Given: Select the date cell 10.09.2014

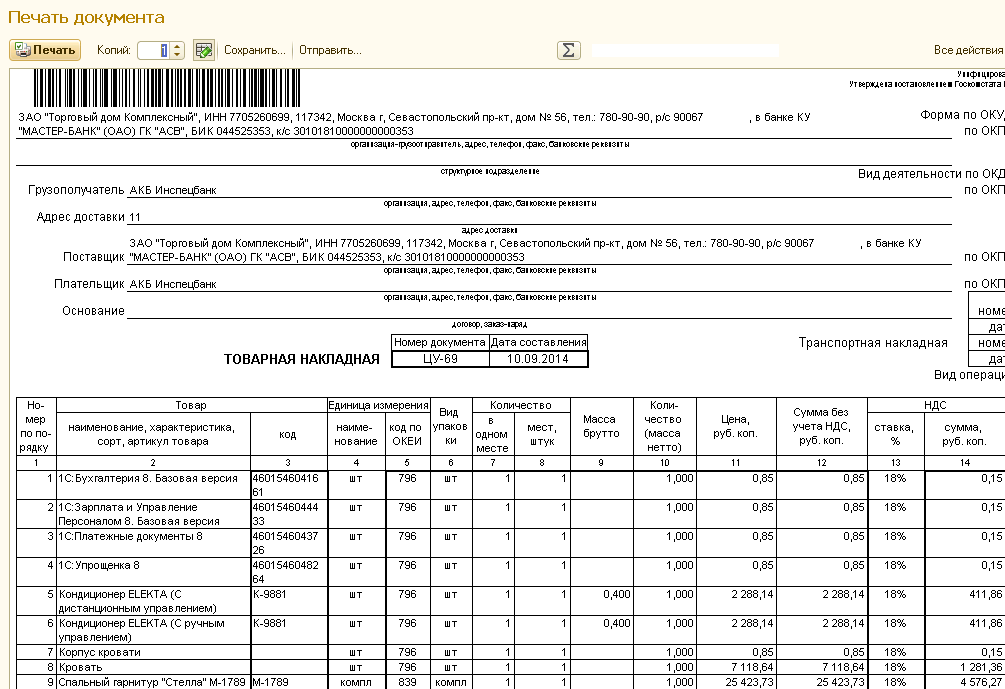Looking at the screenshot, I should click(x=538, y=359).
